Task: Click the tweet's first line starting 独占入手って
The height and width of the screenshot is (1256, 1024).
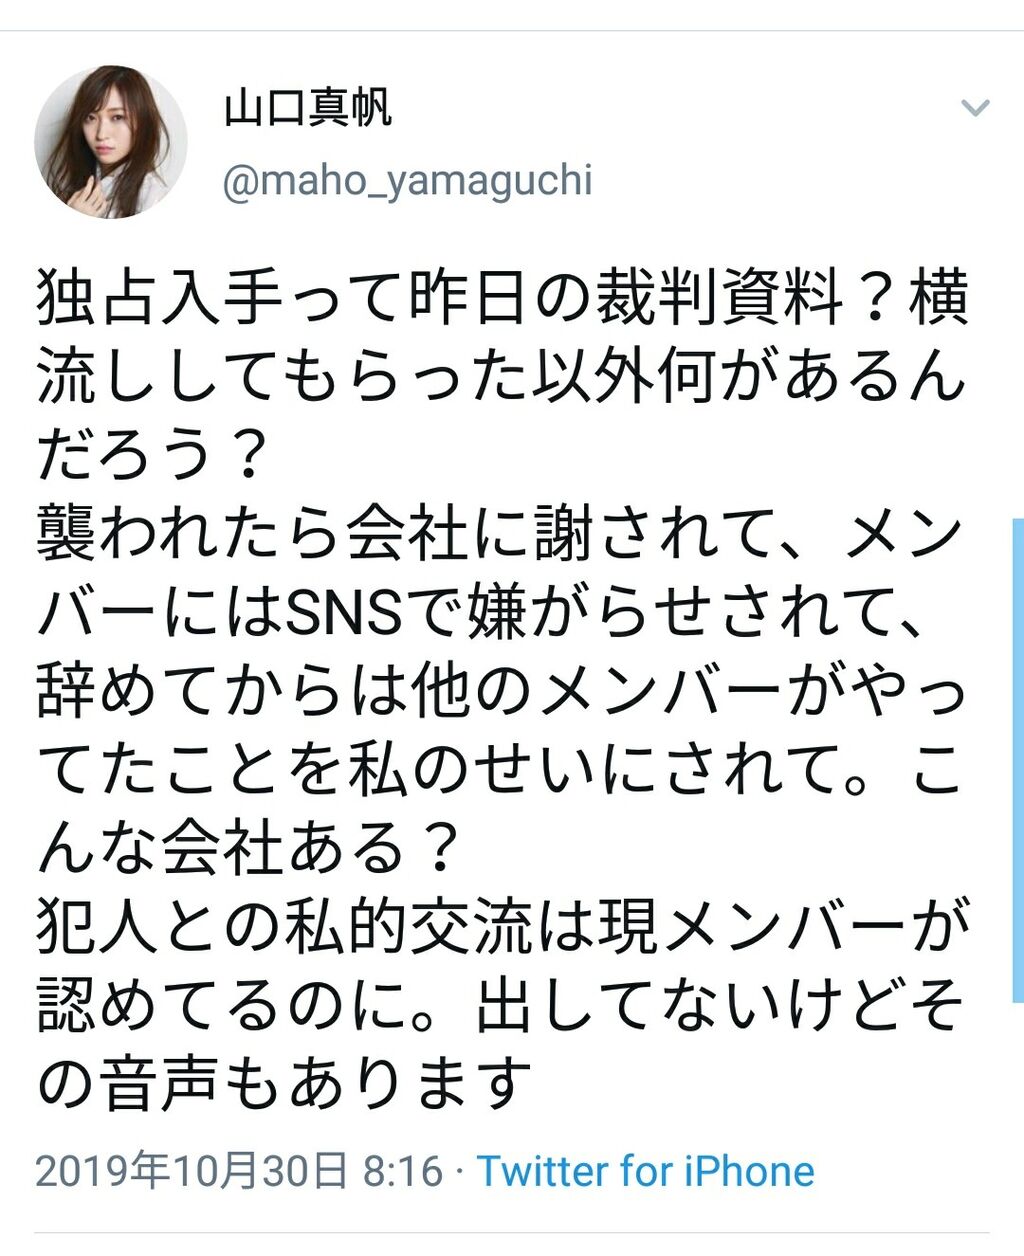Action: pyautogui.click(x=503, y=298)
